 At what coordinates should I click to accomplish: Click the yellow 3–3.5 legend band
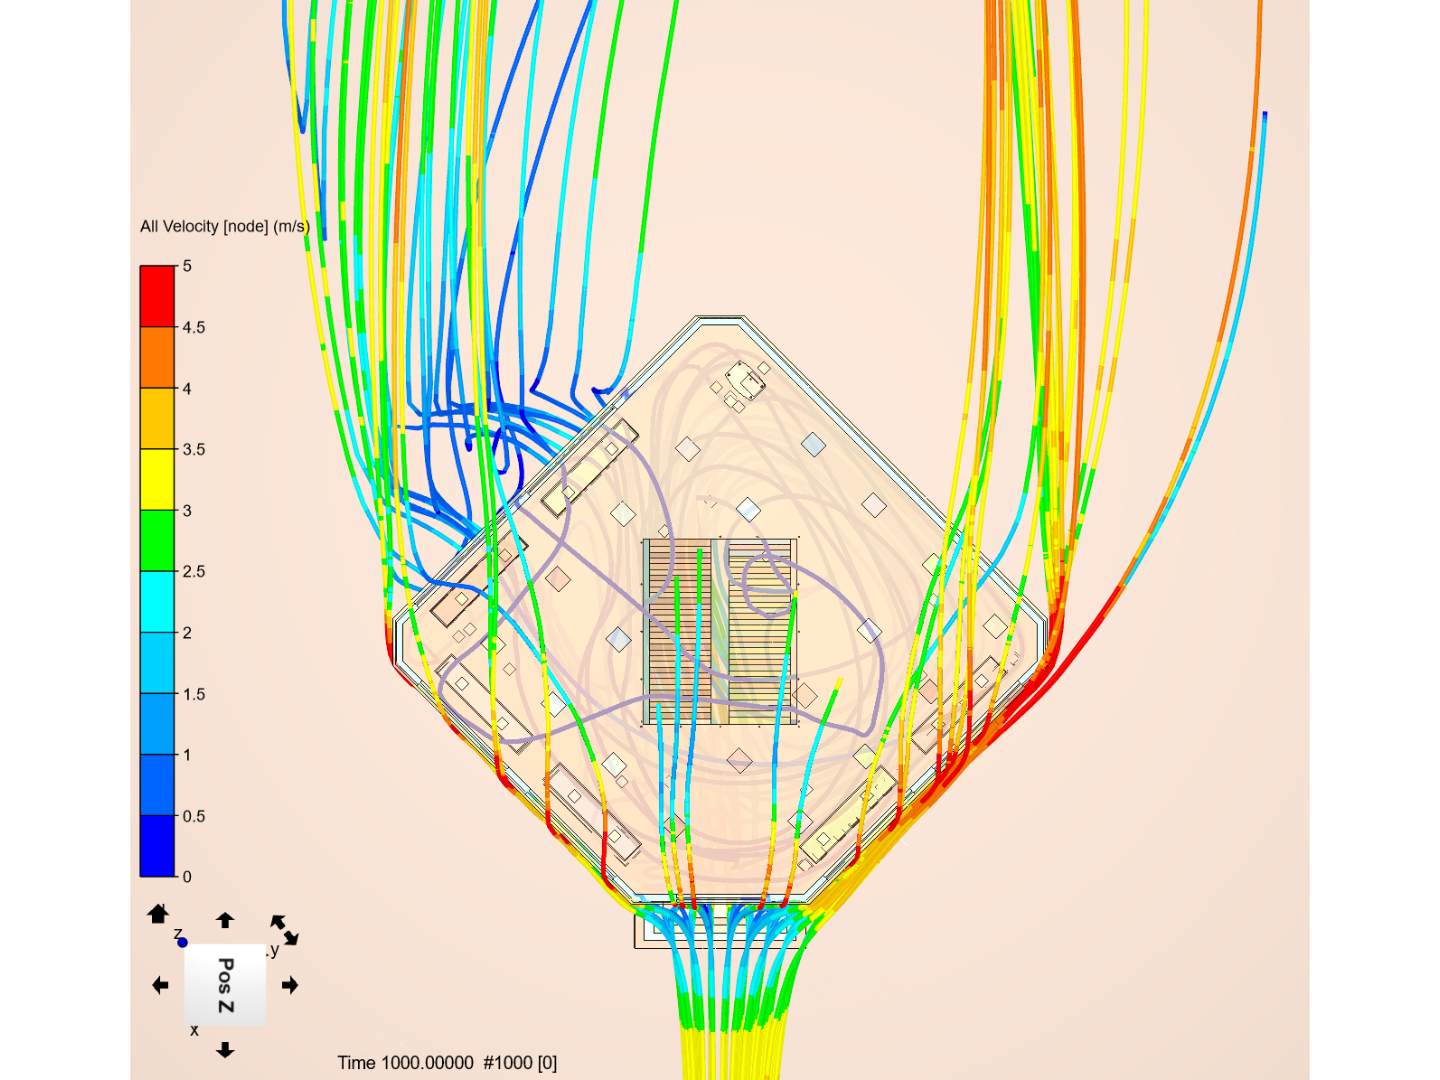pyautogui.click(x=157, y=480)
